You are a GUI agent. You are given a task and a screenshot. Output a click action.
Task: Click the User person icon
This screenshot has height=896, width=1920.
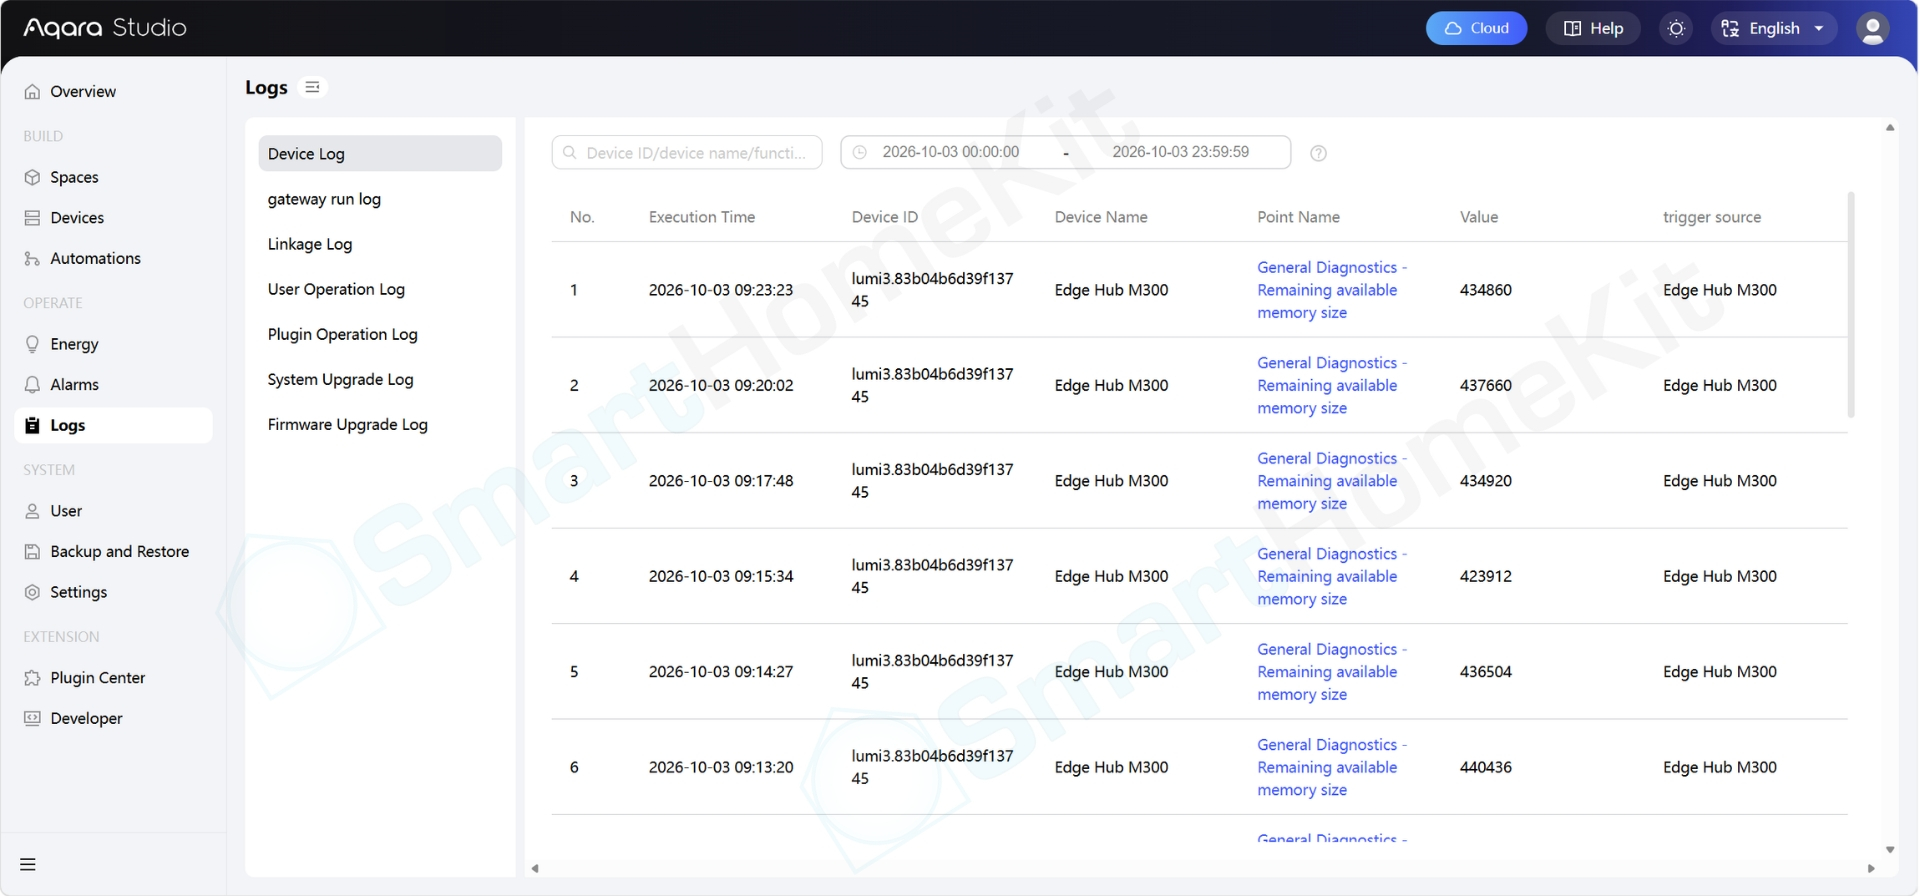coord(32,511)
